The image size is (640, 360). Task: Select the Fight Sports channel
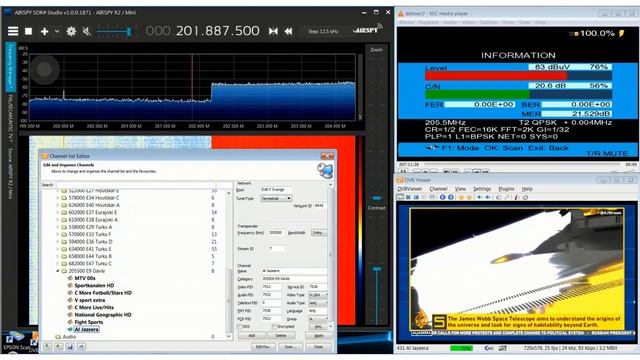[x=88, y=322]
